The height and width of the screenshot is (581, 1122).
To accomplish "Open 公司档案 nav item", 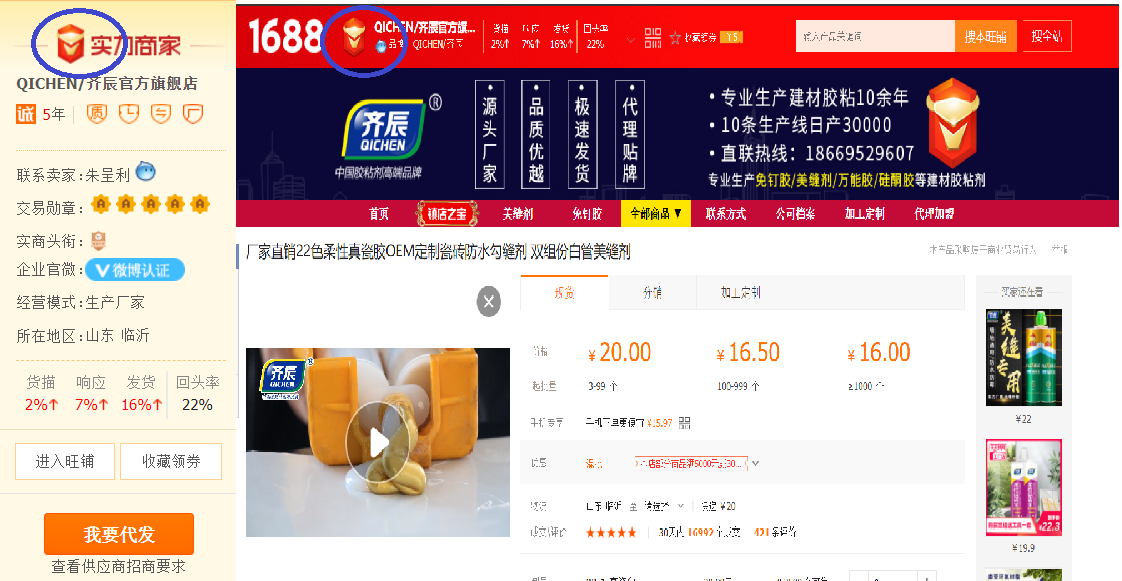I will click(795, 213).
